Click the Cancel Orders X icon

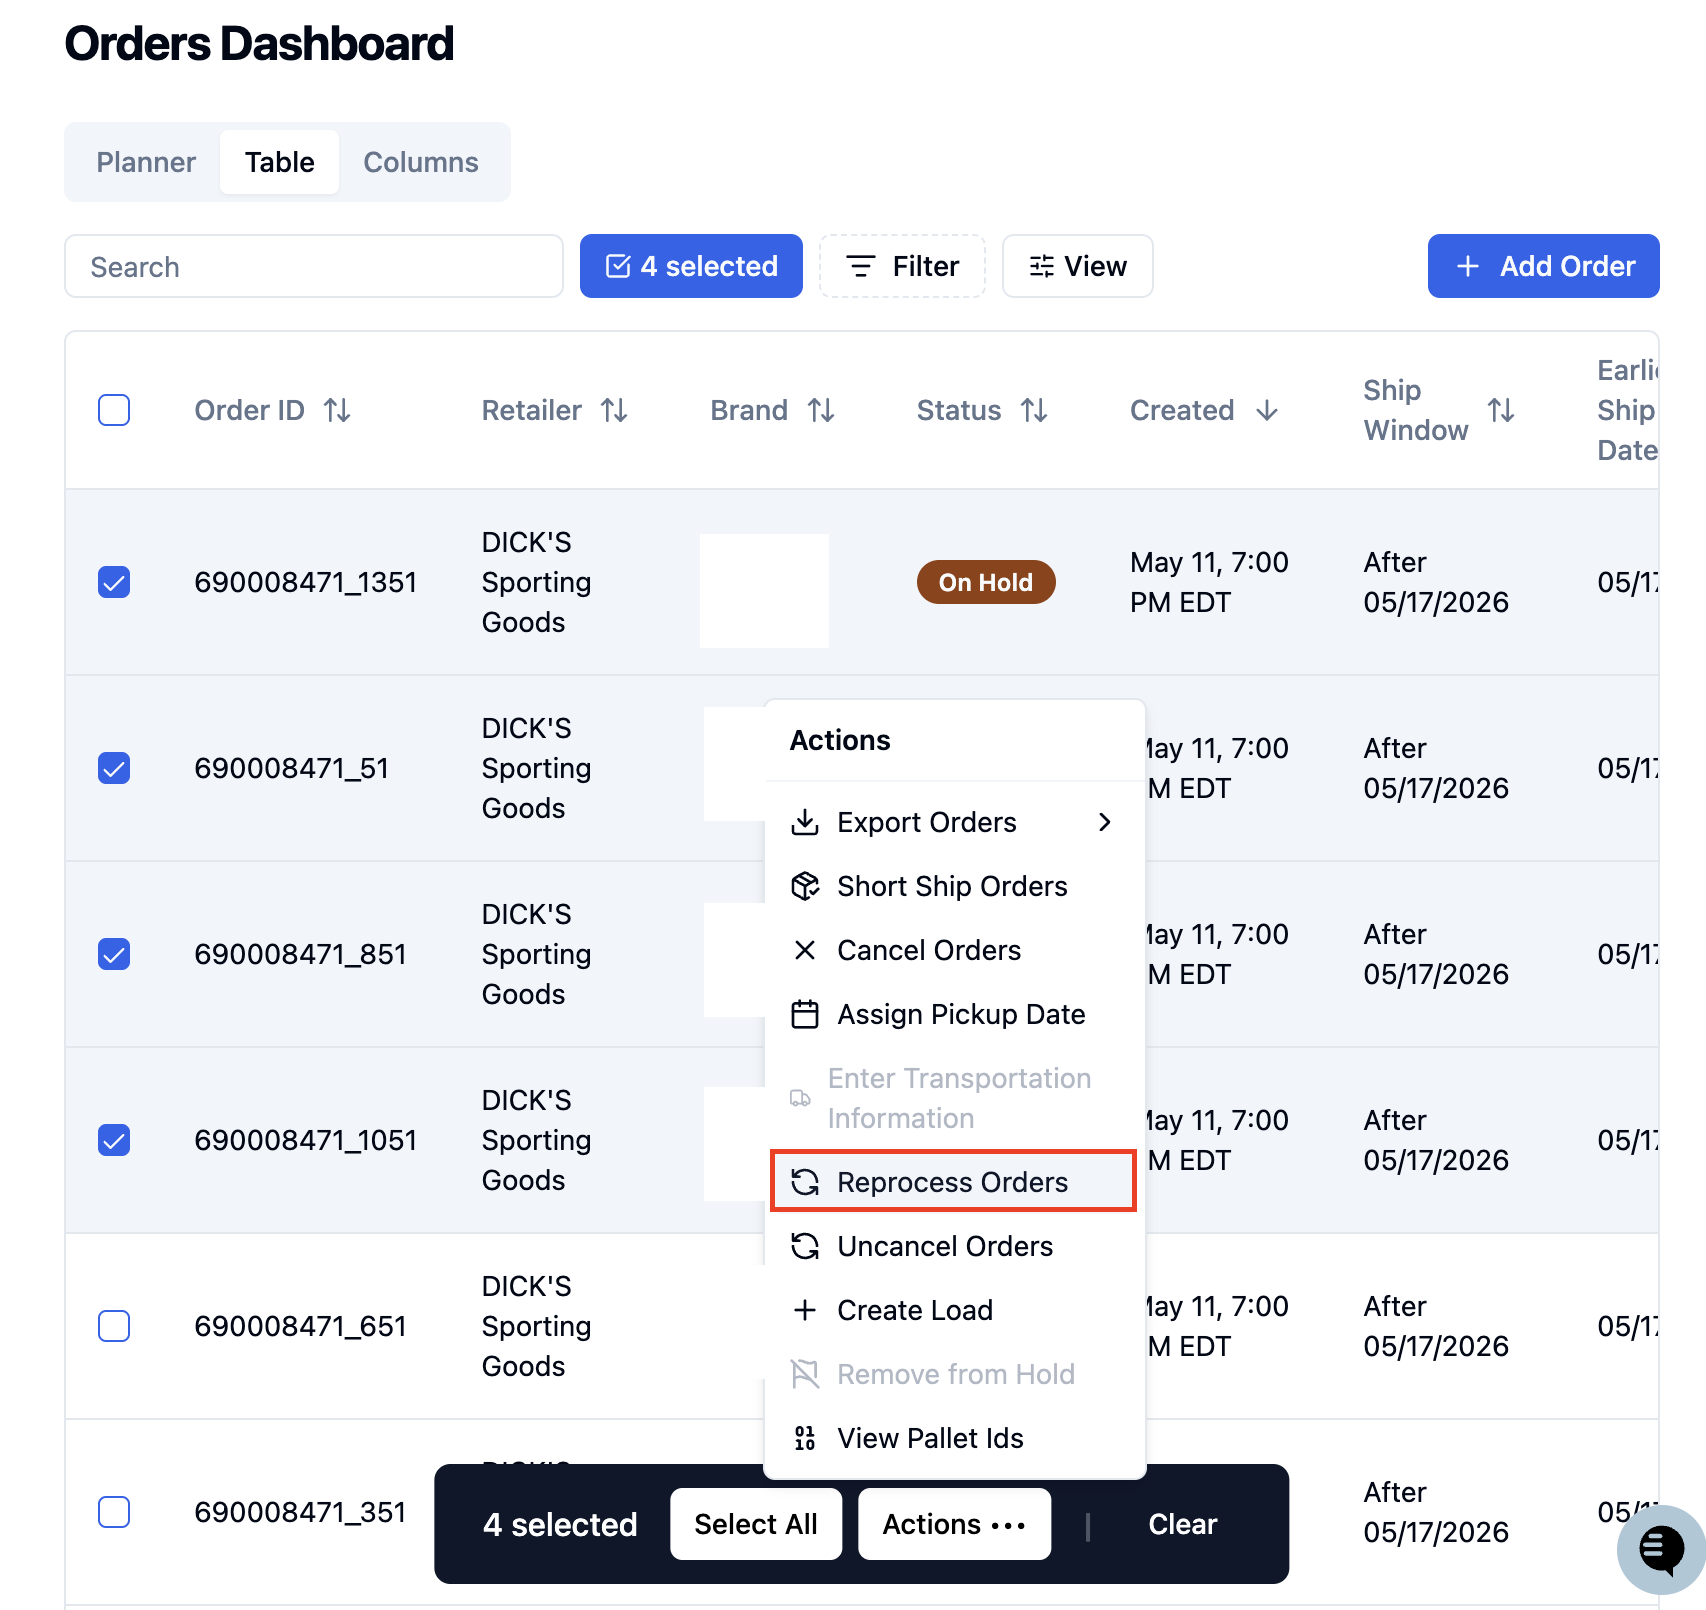coord(805,950)
